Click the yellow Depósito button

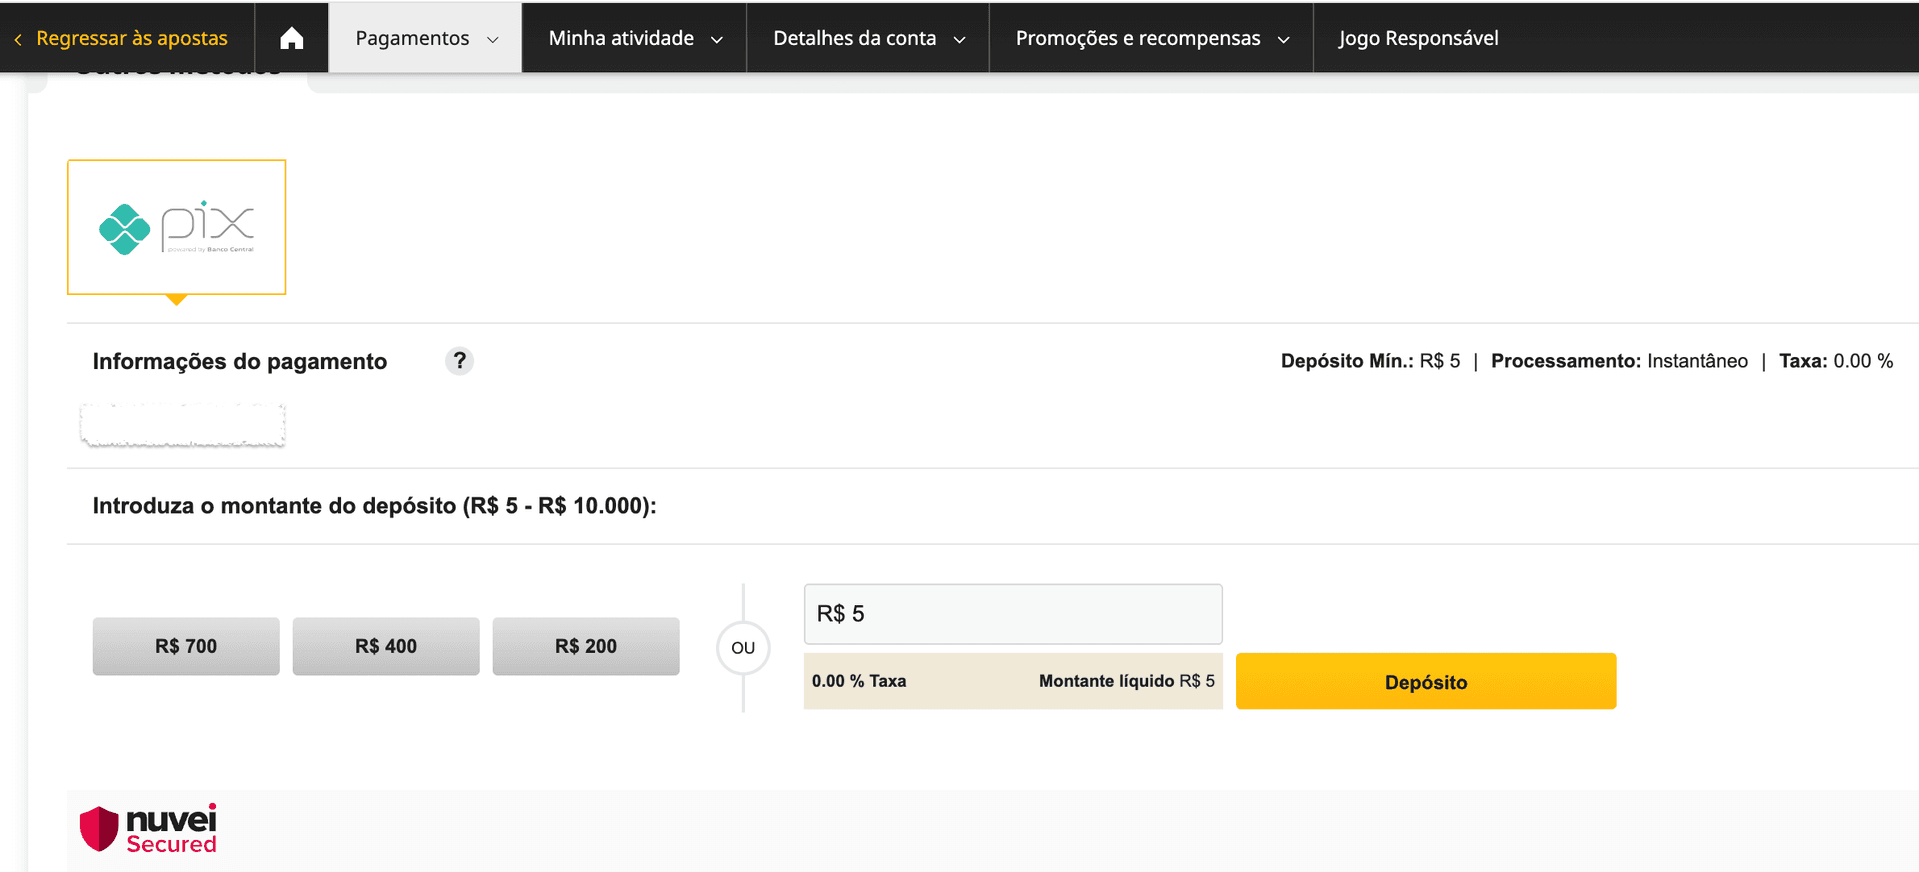tap(1426, 681)
